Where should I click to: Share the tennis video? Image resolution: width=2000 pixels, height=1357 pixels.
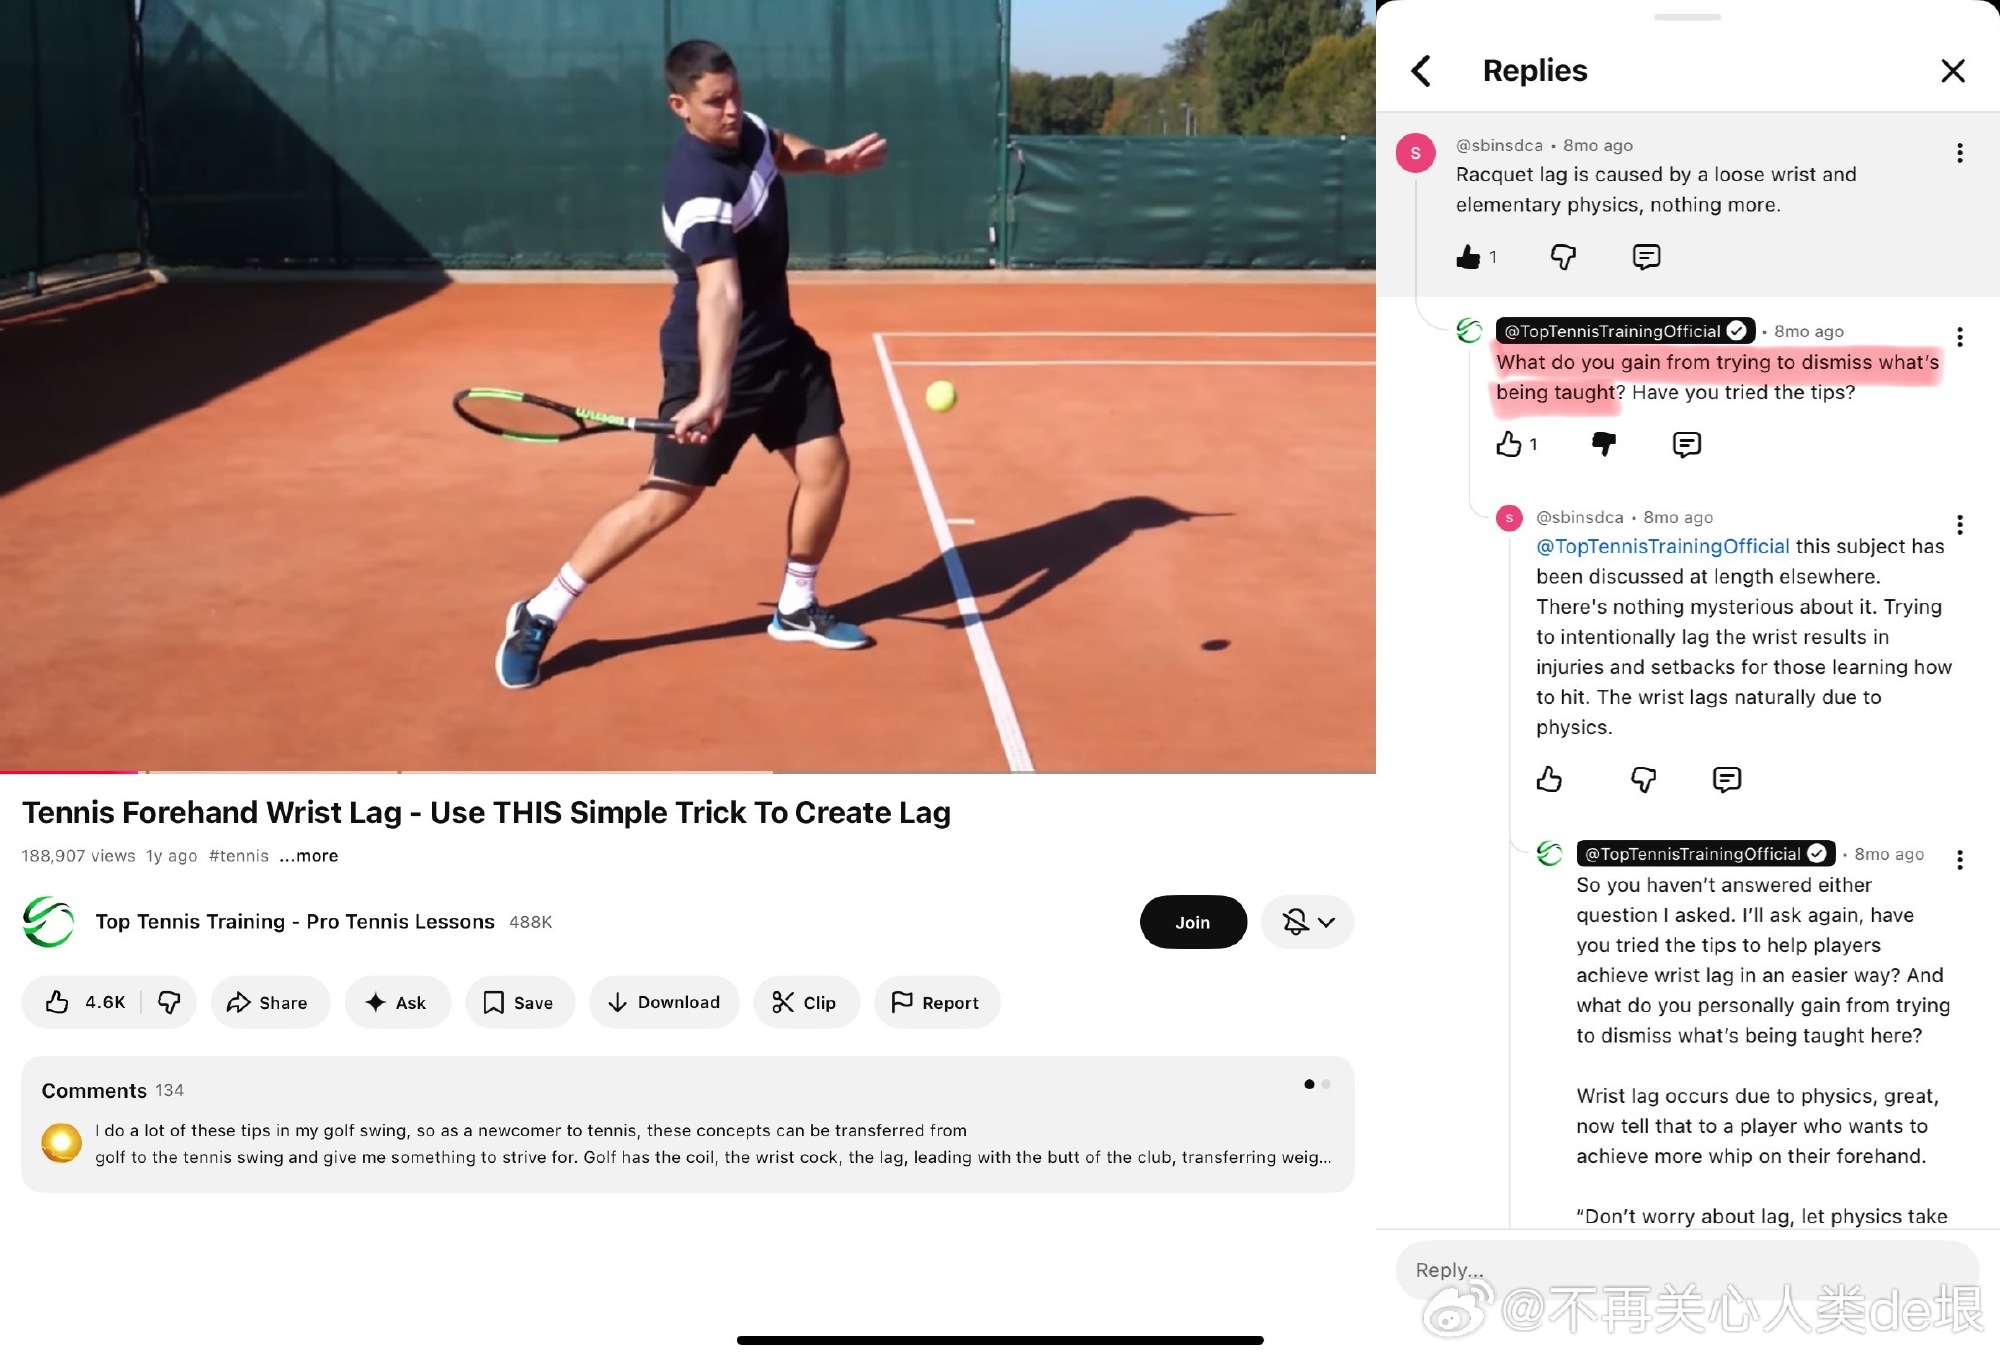269,1002
